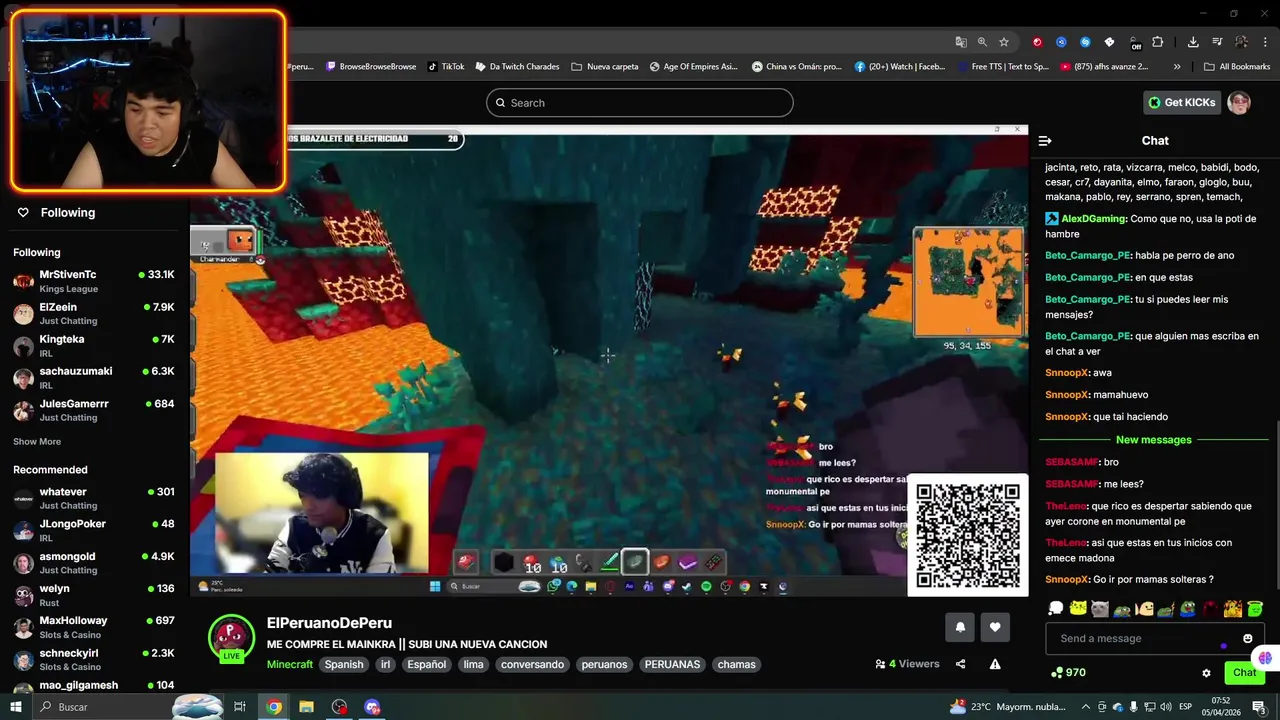Open MrStivenTc channel in sidebar

click(95, 280)
